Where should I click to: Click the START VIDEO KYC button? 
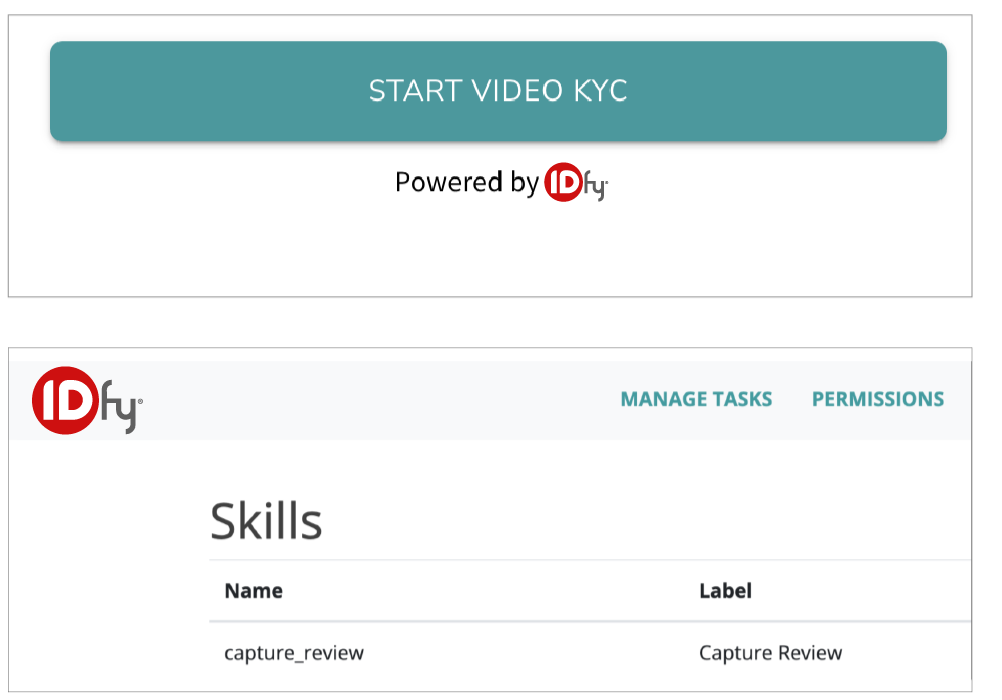coord(498,91)
